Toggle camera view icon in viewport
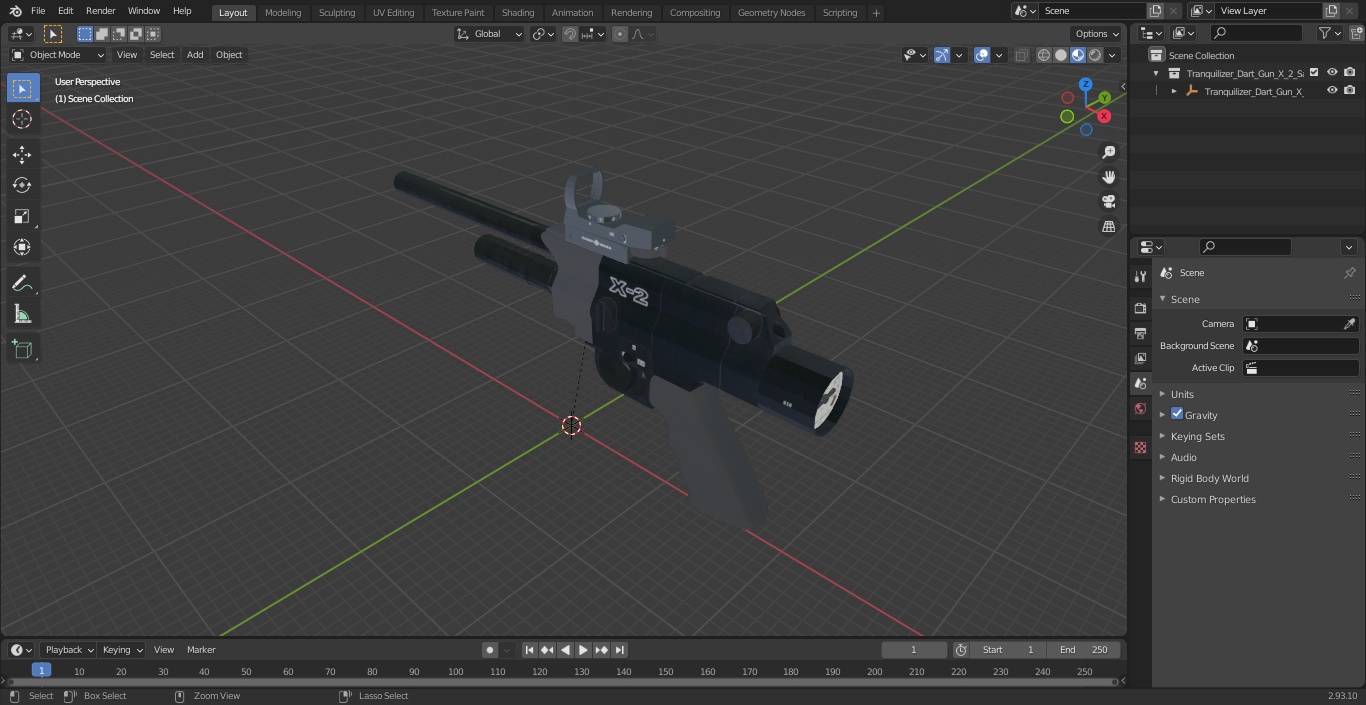Viewport: 1366px width, 705px height. (x=1108, y=202)
